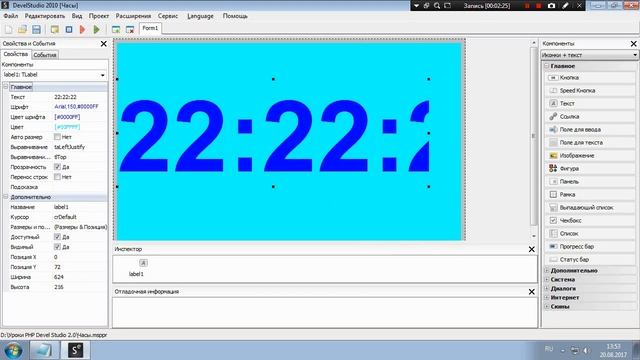Viewport: 640px width, 360px height.
Task: Collapse the Дополнительно property group
Action: tap(6, 197)
